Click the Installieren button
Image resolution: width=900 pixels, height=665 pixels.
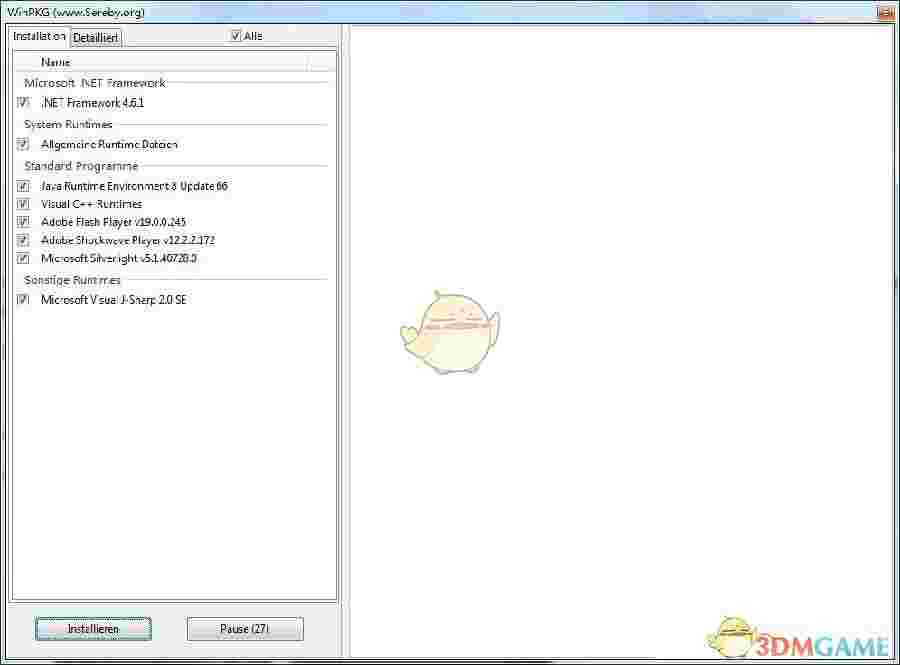93,629
